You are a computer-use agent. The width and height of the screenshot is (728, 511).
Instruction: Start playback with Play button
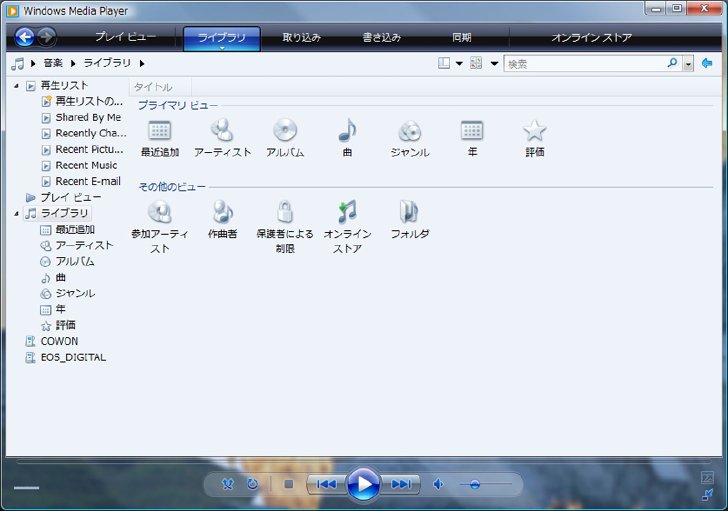click(364, 485)
